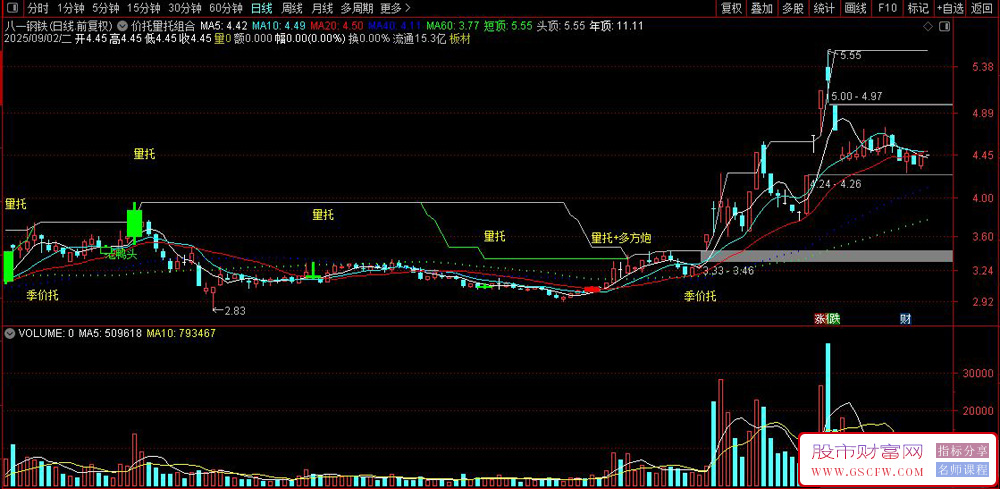Viewport: 1000px width, 489px height.
Task: Click the 板材 sector label
Action: (x=459, y=39)
